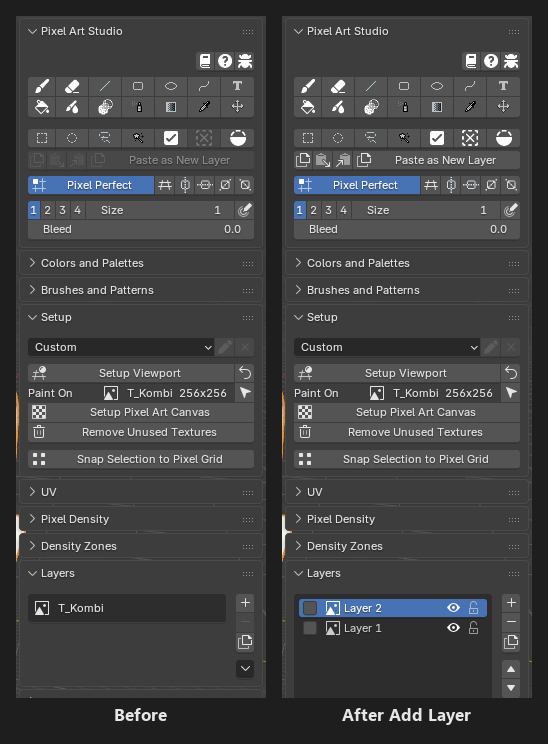Screen dimensions: 548x744
Task: Select the Brush tool in Before panel
Action: (x=42, y=86)
